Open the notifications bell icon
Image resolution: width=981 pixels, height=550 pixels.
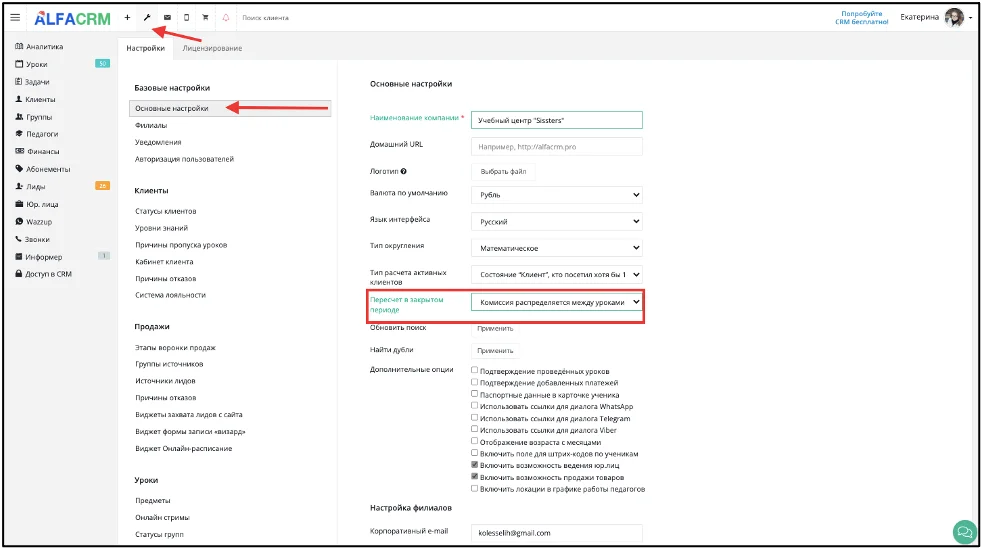coord(226,18)
